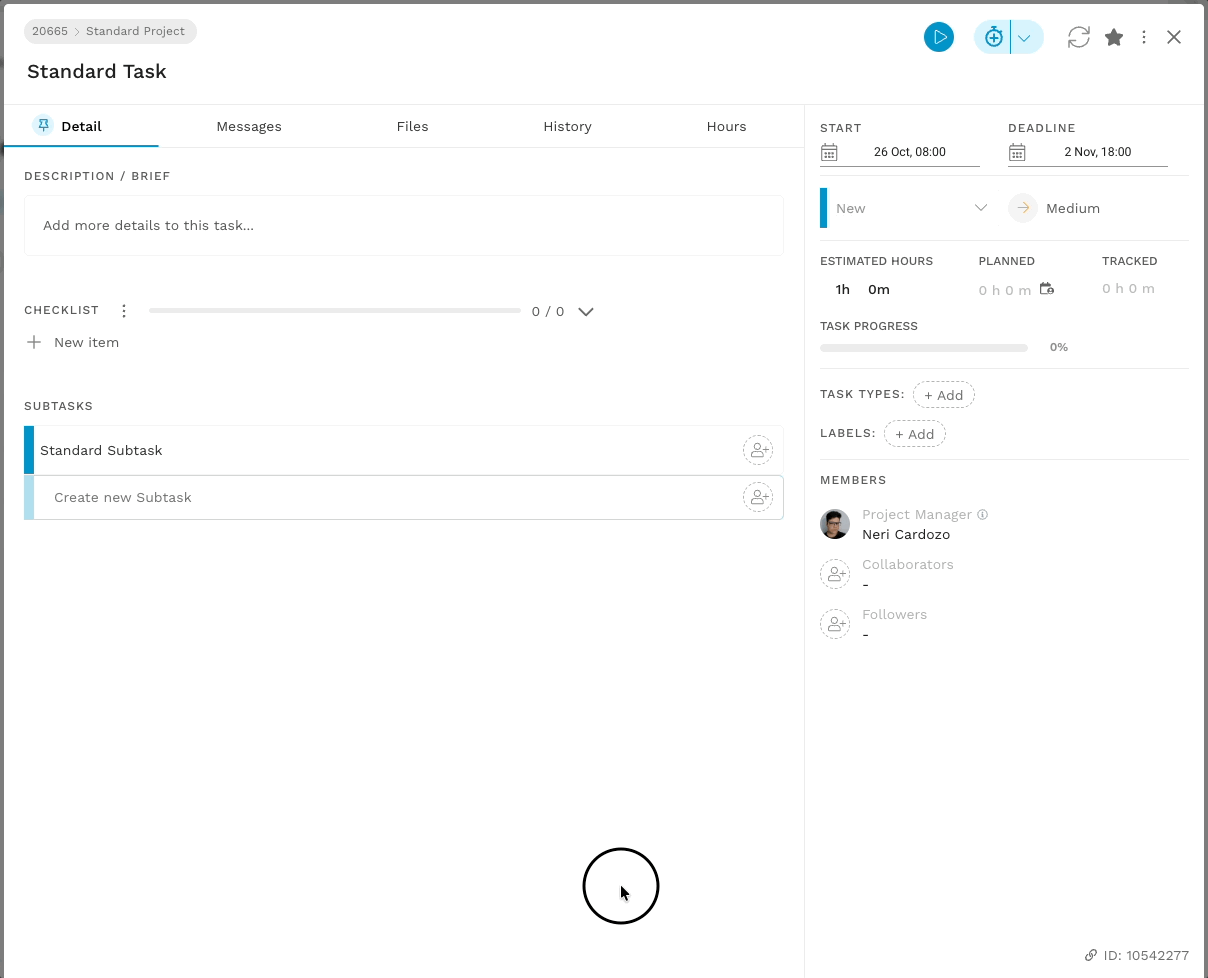The image size is (1208, 978).
Task: Toggle the favorite star icon
Action: point(1114,38)
